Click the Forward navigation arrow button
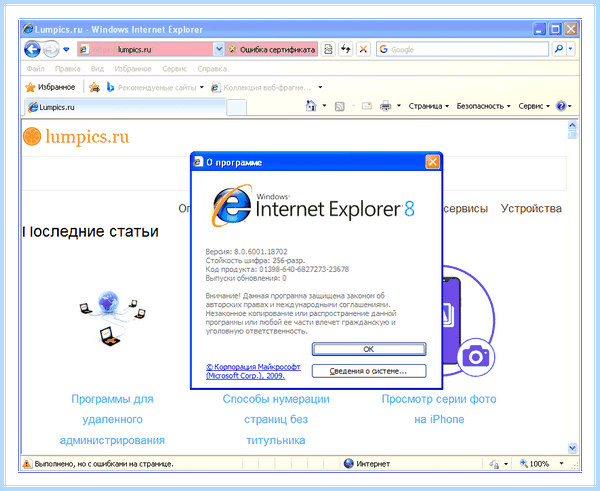The image size is (600, 491). coord(51,49)
